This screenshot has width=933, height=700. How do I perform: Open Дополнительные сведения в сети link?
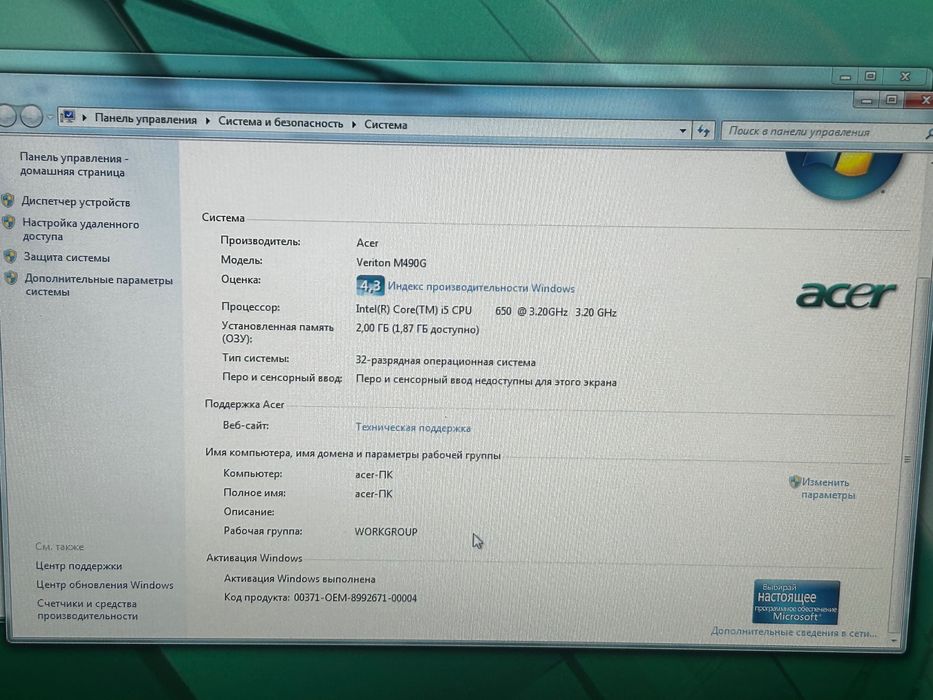click(x=794, y=632)
